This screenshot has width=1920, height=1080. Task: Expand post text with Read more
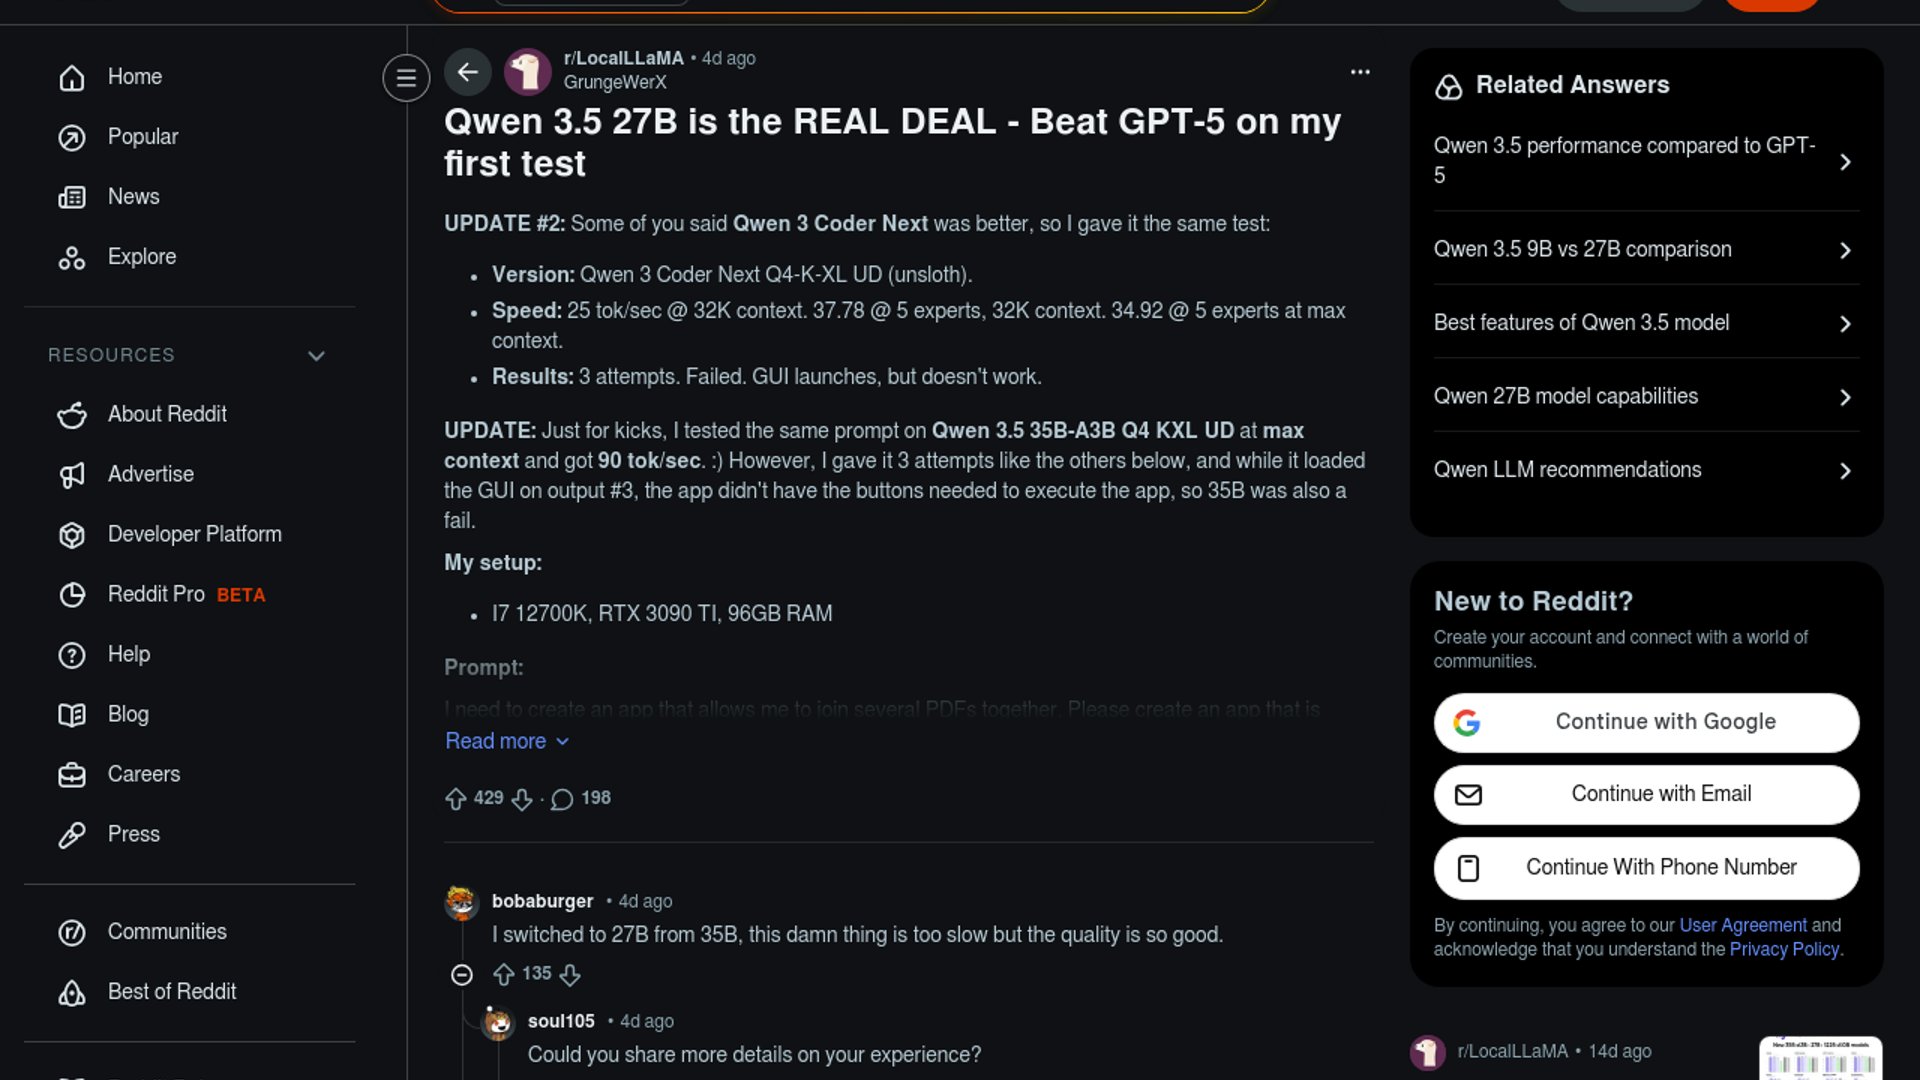click(507, 741)
